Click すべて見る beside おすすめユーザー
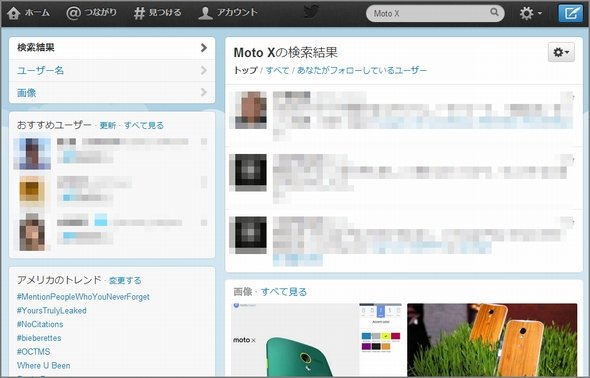The image size is (590, 378). tap(144, 125)
